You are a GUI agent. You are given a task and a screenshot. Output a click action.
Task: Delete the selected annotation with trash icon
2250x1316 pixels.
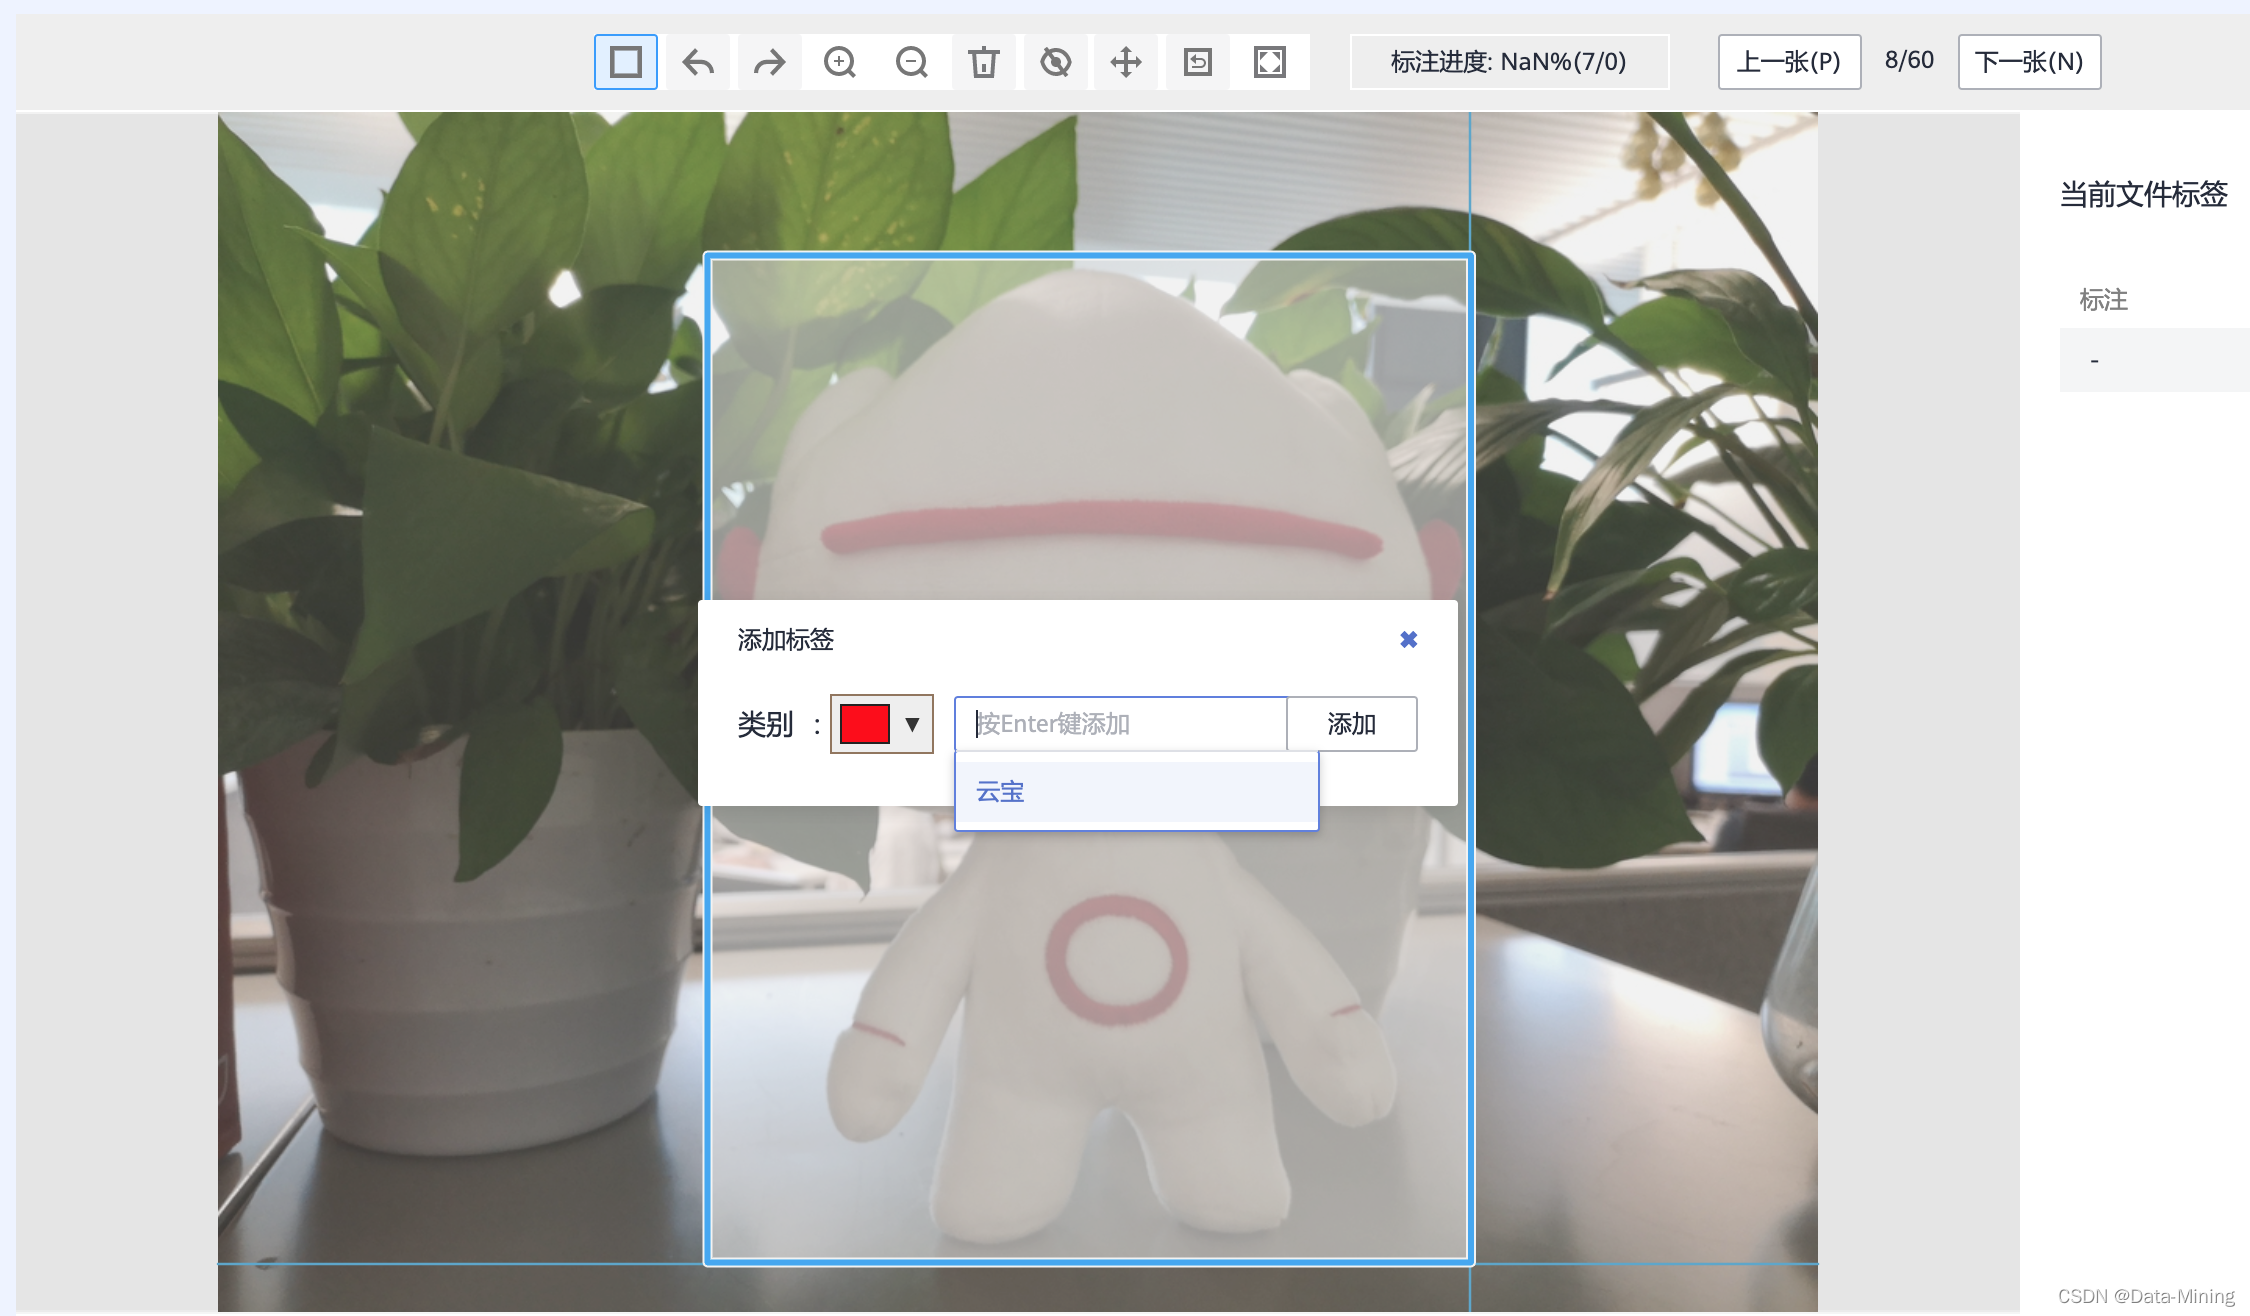tap(984, 62)
